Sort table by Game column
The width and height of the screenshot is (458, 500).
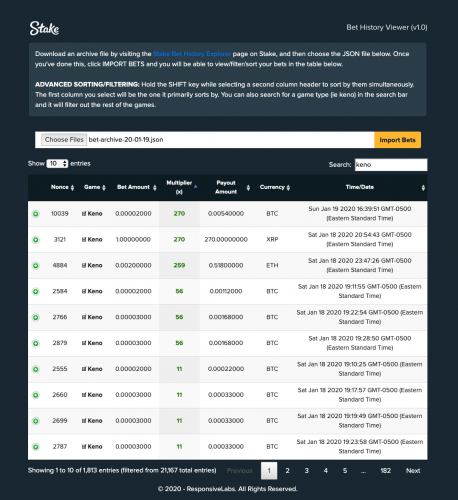coord(95,187)
